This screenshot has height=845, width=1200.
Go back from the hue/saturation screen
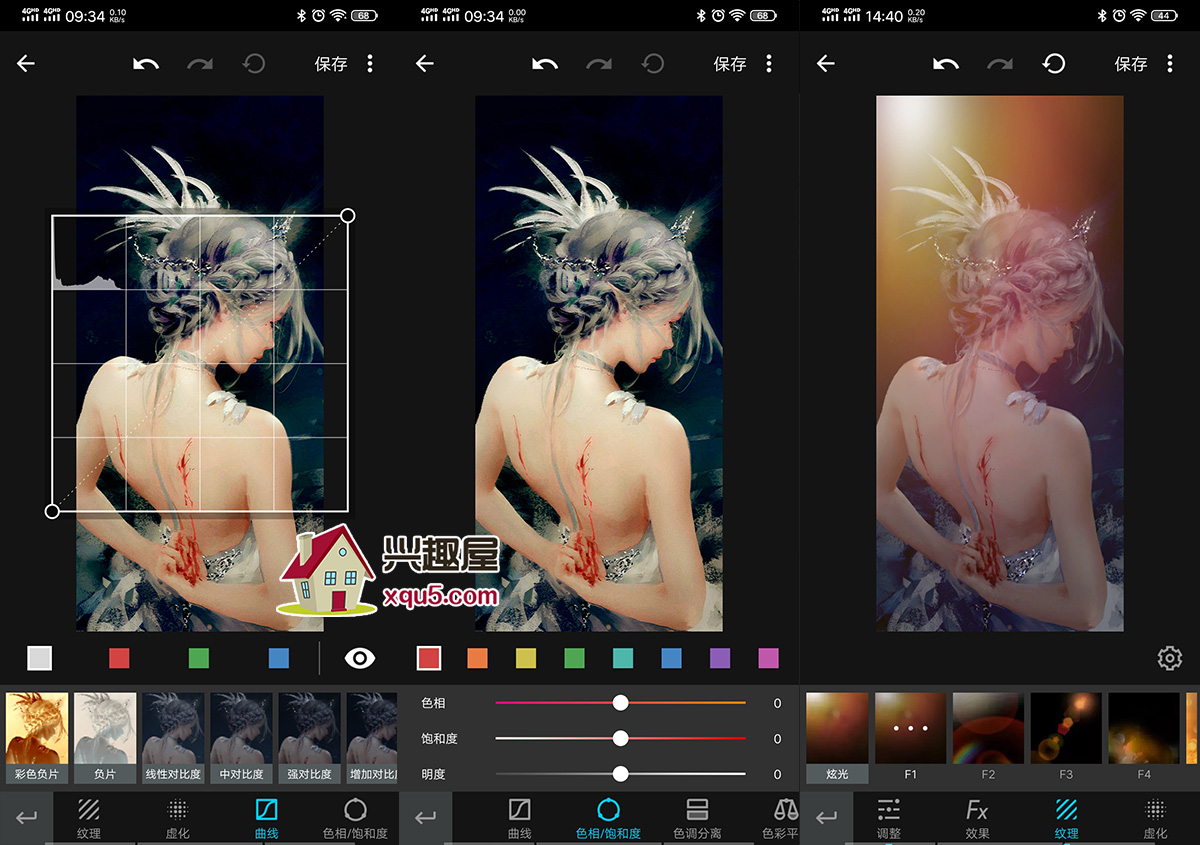(x=425, y=63)
